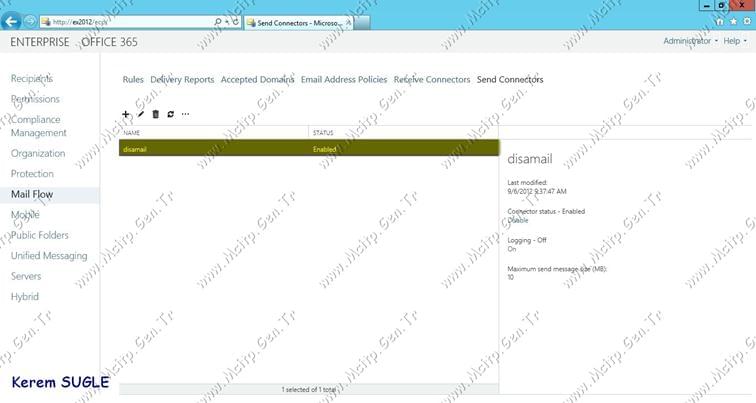The height and width of the screenshot is (403, 756).
Task: Open Hybrid in the sidebar
Action: tap(25, 296)
